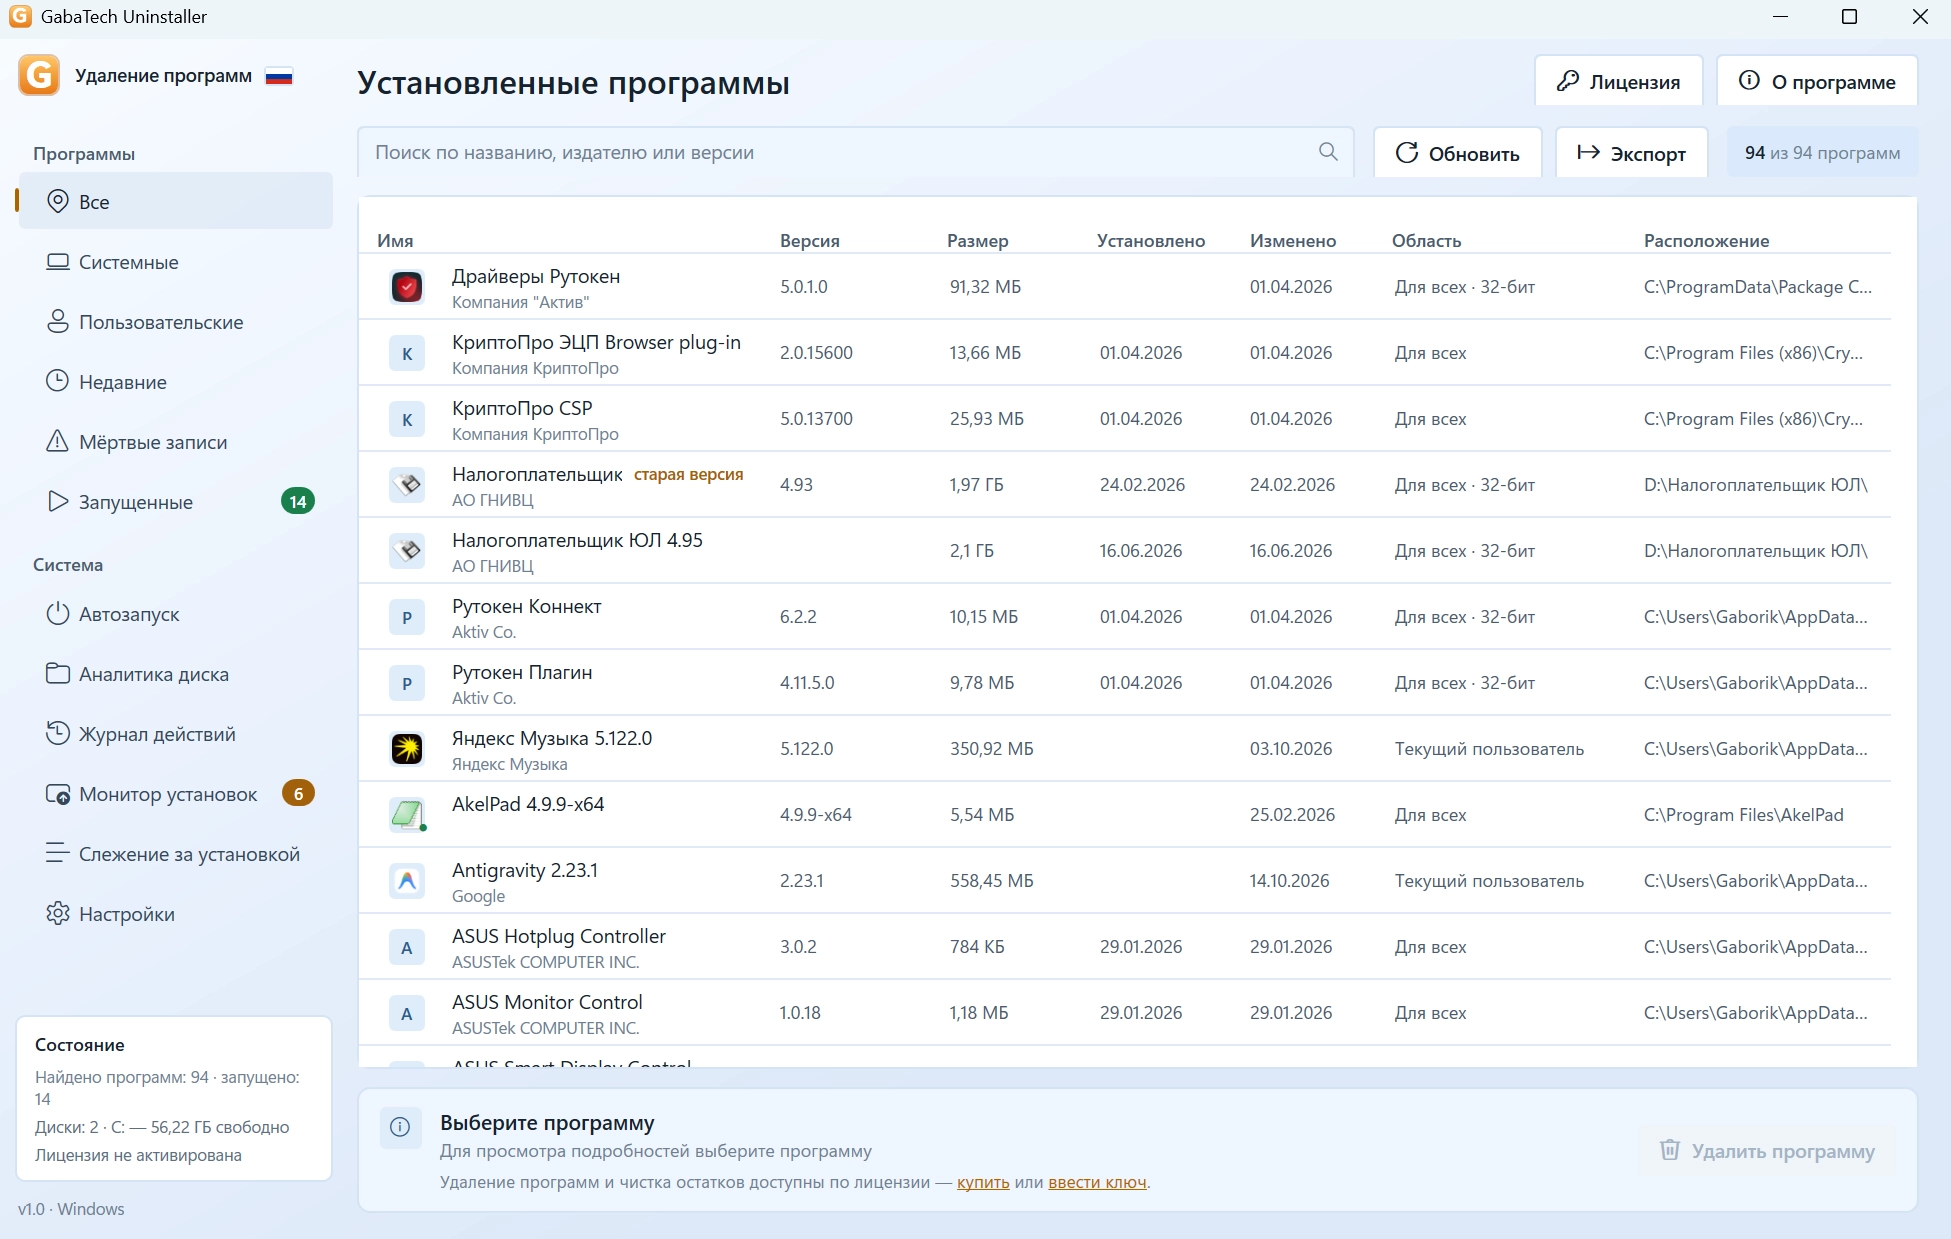Open Слежение за установкой section
The width and height of the screenshot is (1951, 1239).
pos(176,853)
